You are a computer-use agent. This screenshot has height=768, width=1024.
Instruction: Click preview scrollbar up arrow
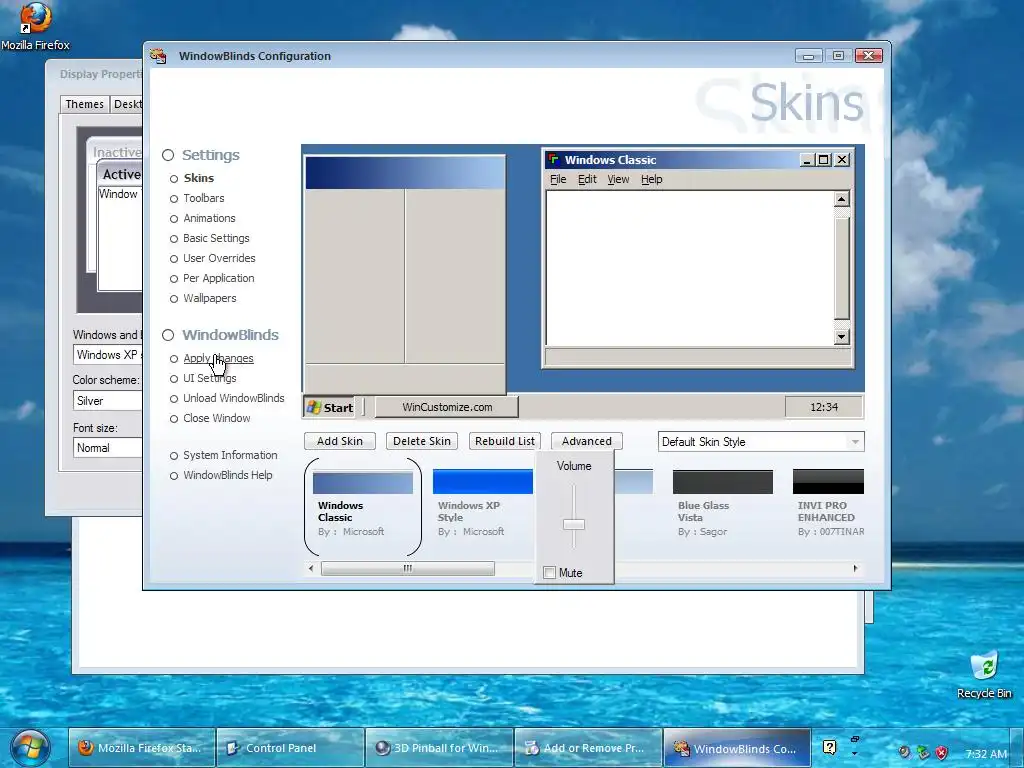click(841, 199)
